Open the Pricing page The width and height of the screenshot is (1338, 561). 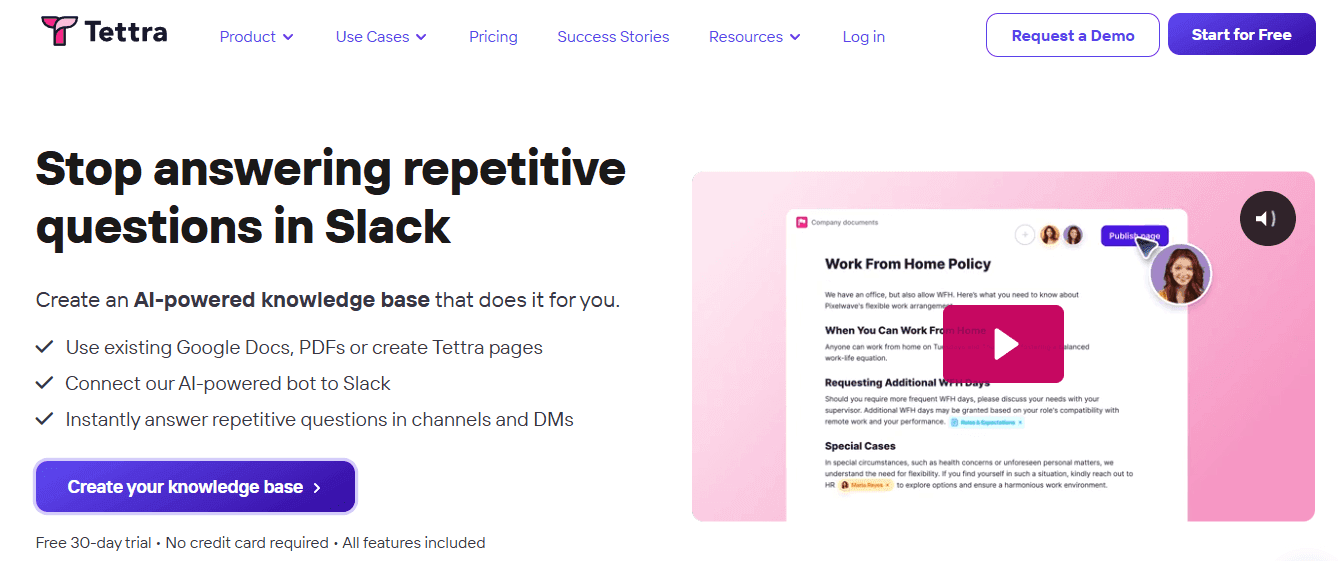click(x=493, y=37)
